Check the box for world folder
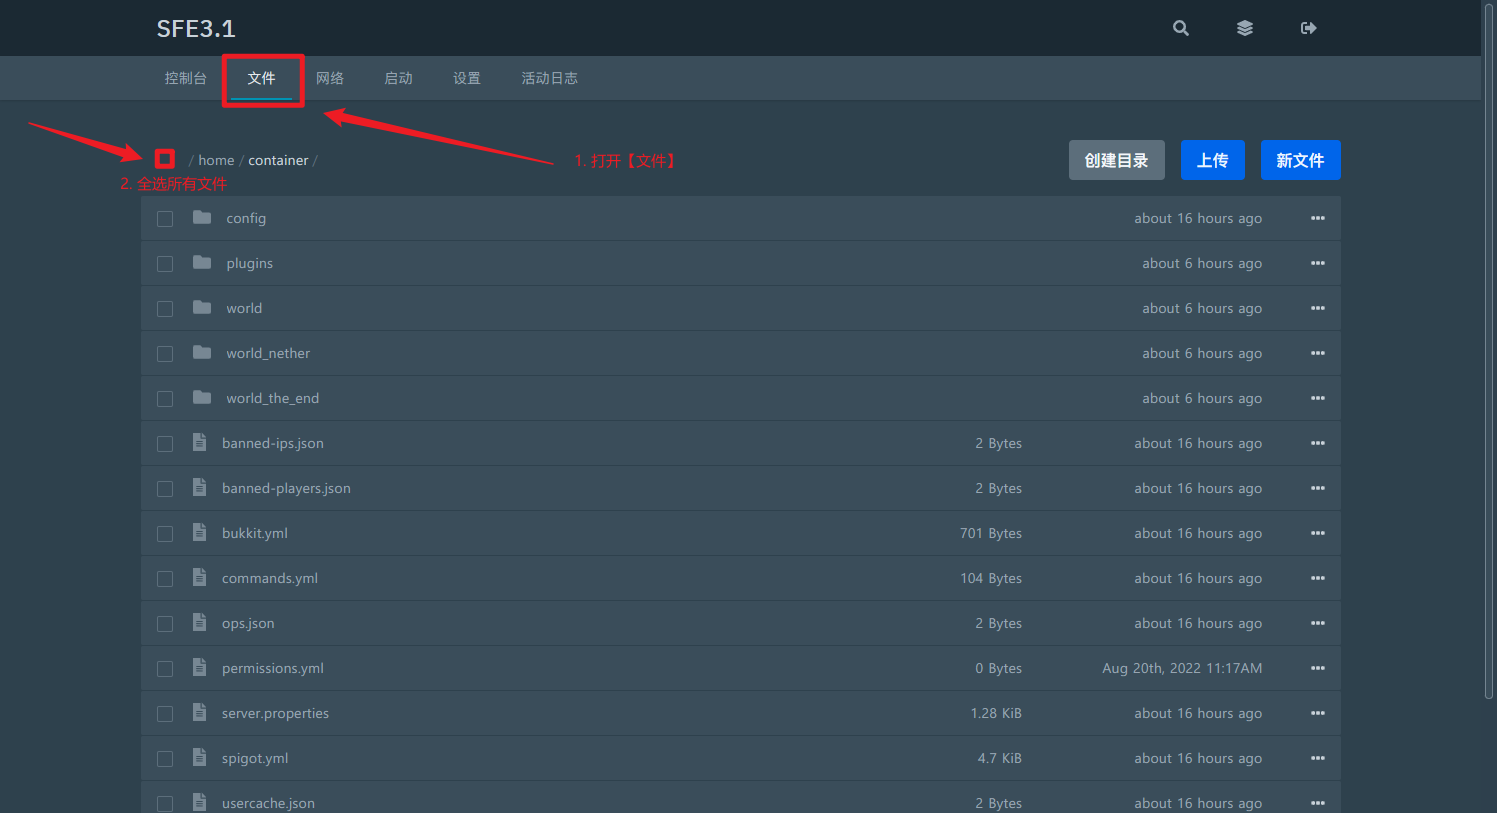The height and width of the screenshot is (813, 1497). (165, 309)
